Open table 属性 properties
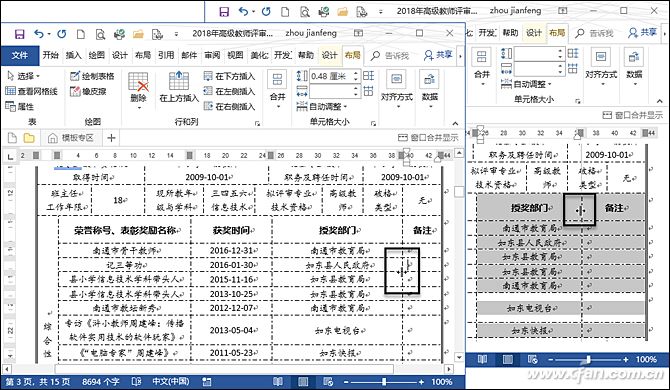 (20, 106)
